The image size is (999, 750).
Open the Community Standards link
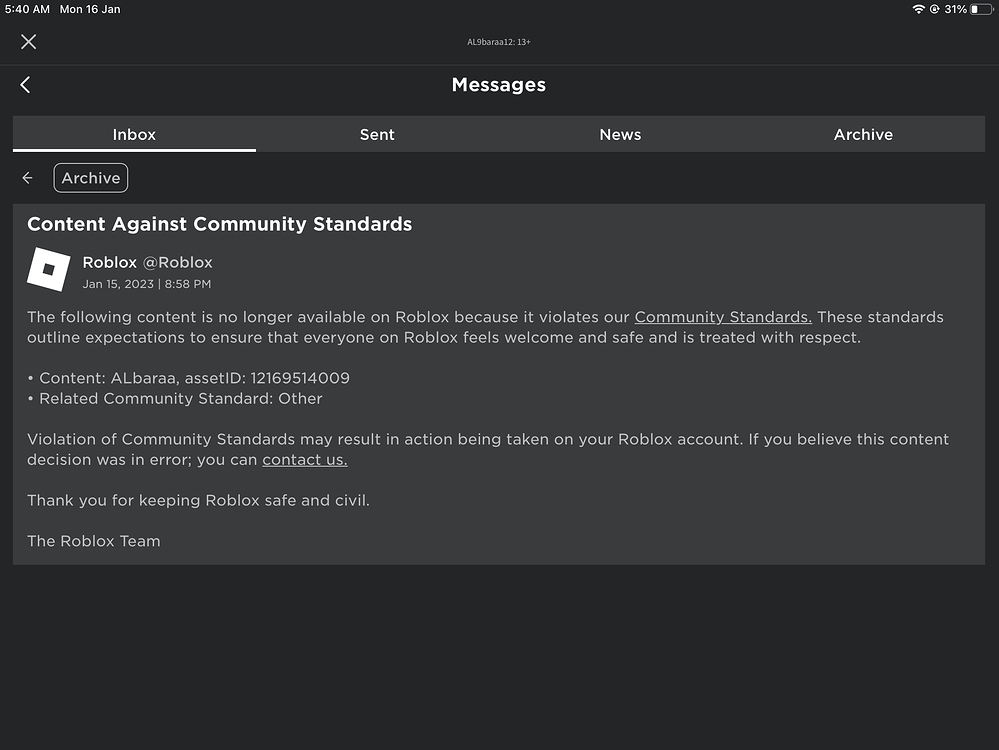pyautogui.click(x=723, y=317)
